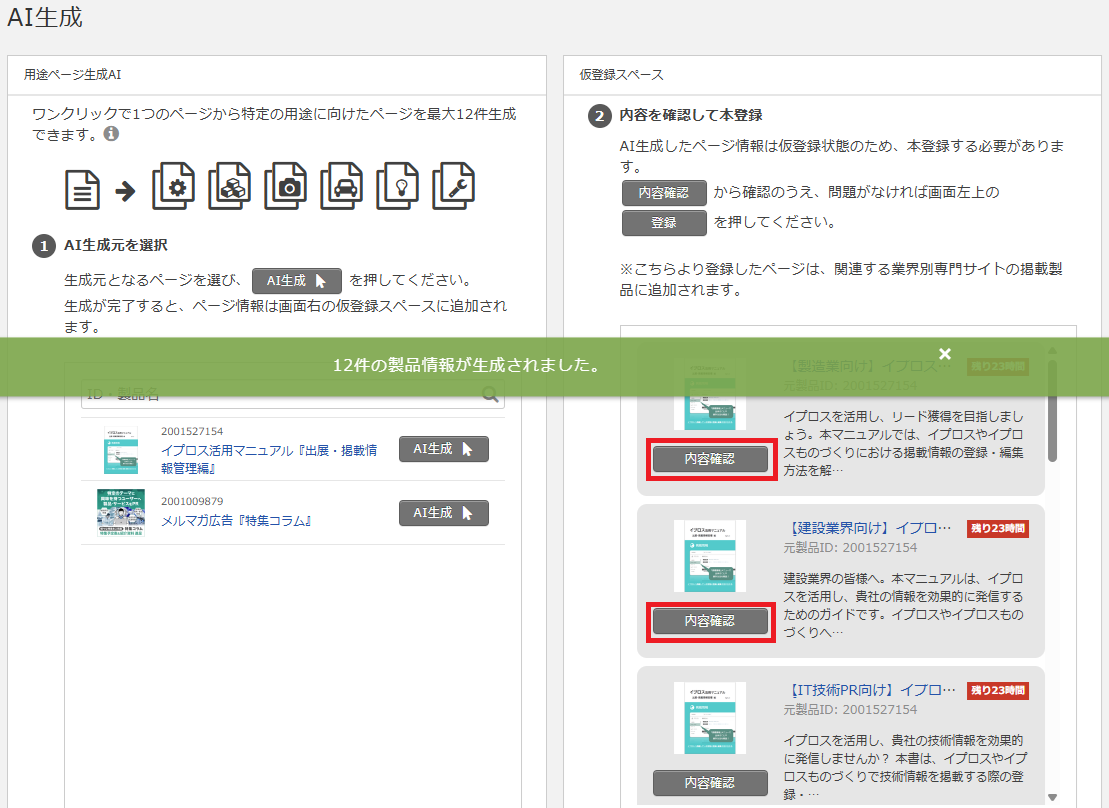Viewport: 1109px width, 808px height.
Task: Open 内容確認 for 製造業向け item
Action: [x=710, y=459]
